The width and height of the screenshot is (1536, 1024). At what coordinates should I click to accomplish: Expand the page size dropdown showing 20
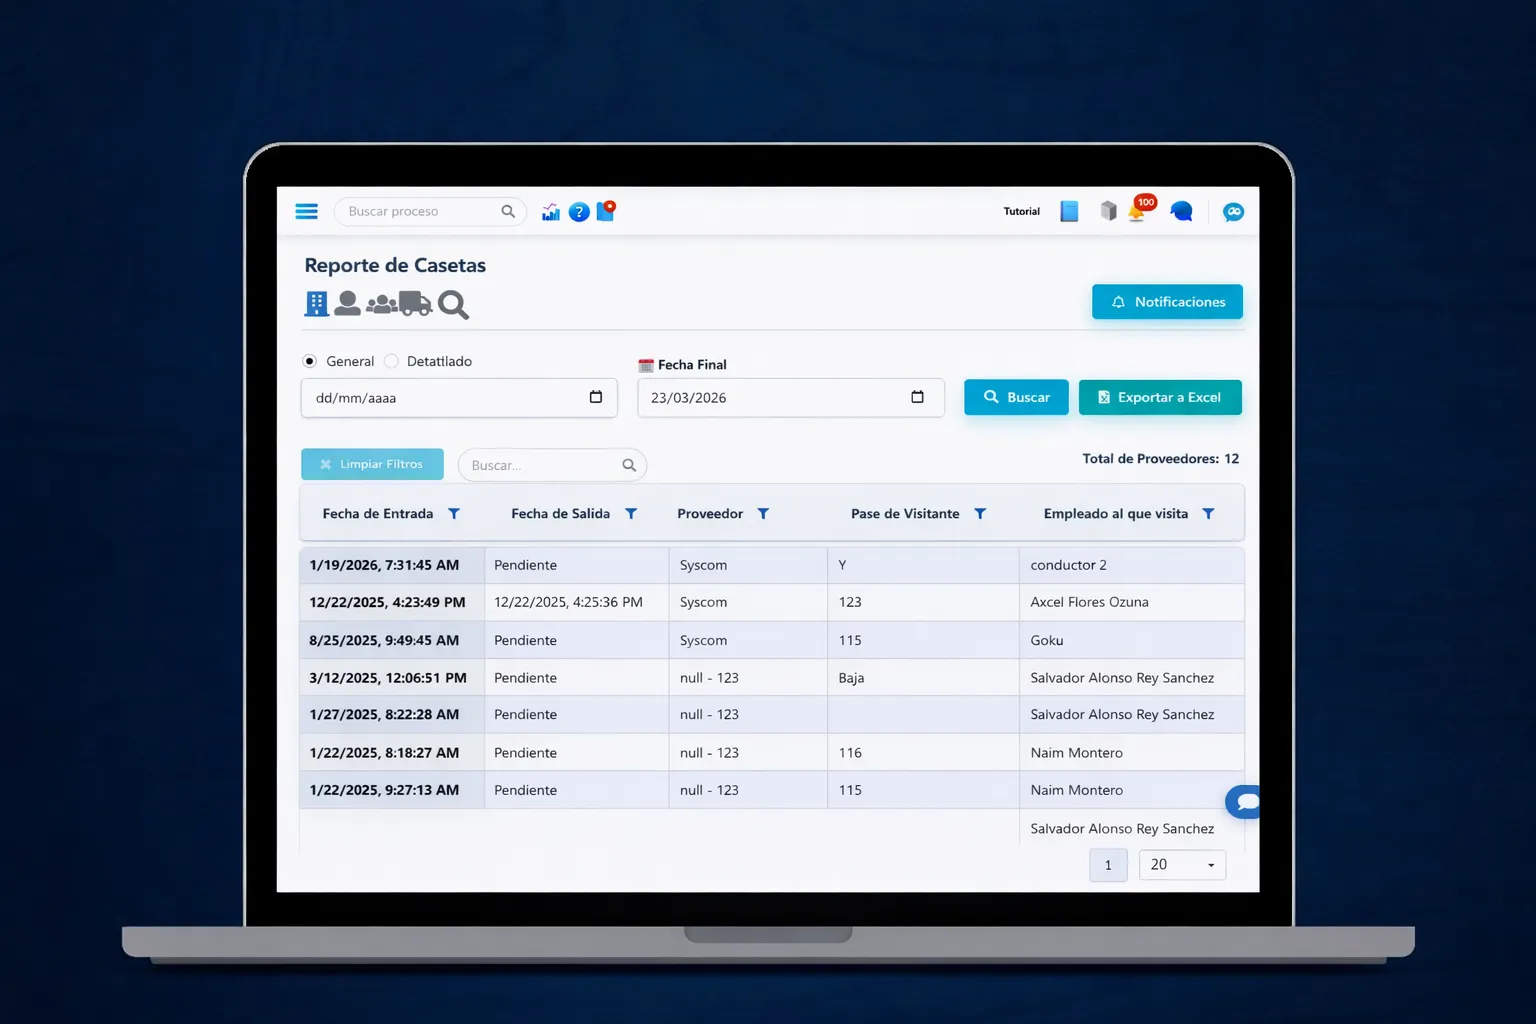coord(1182,864)
